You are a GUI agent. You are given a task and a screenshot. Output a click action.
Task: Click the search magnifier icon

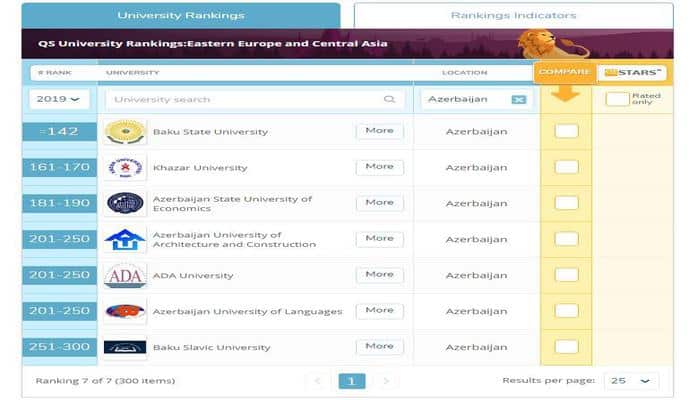coord(389,100)
